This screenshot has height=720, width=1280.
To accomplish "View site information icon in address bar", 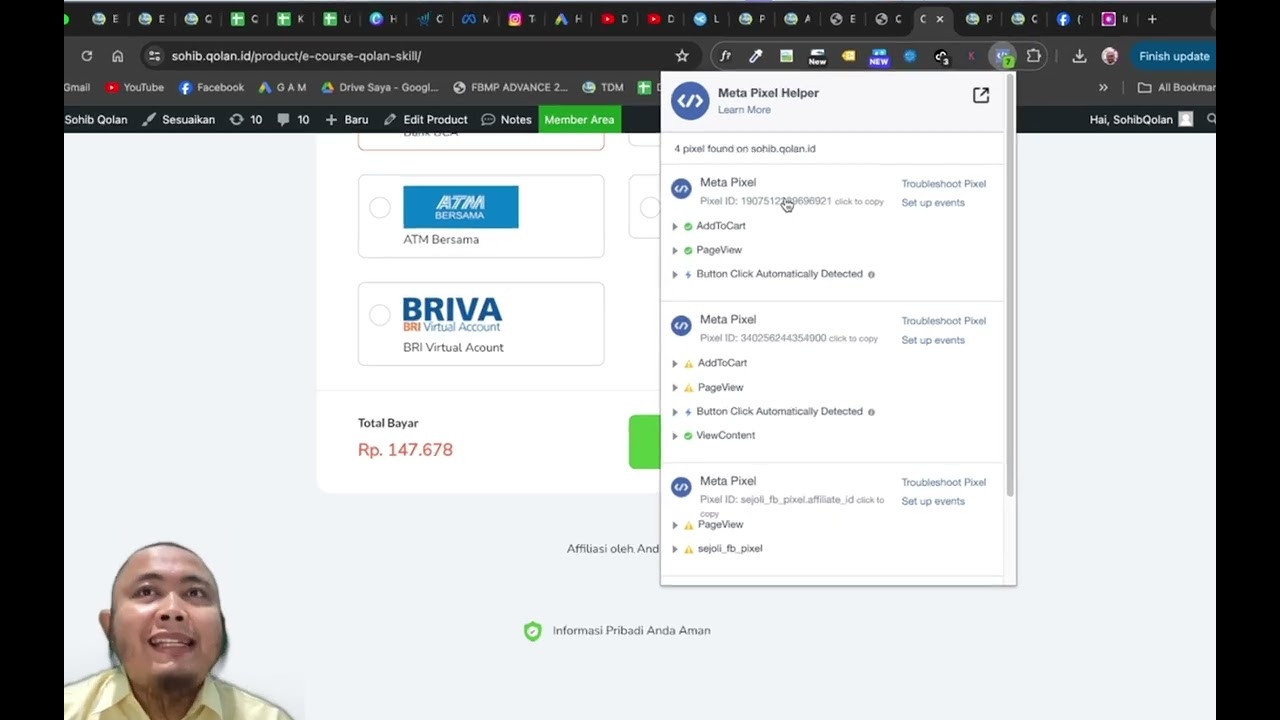I will click(x=153, y=56).
